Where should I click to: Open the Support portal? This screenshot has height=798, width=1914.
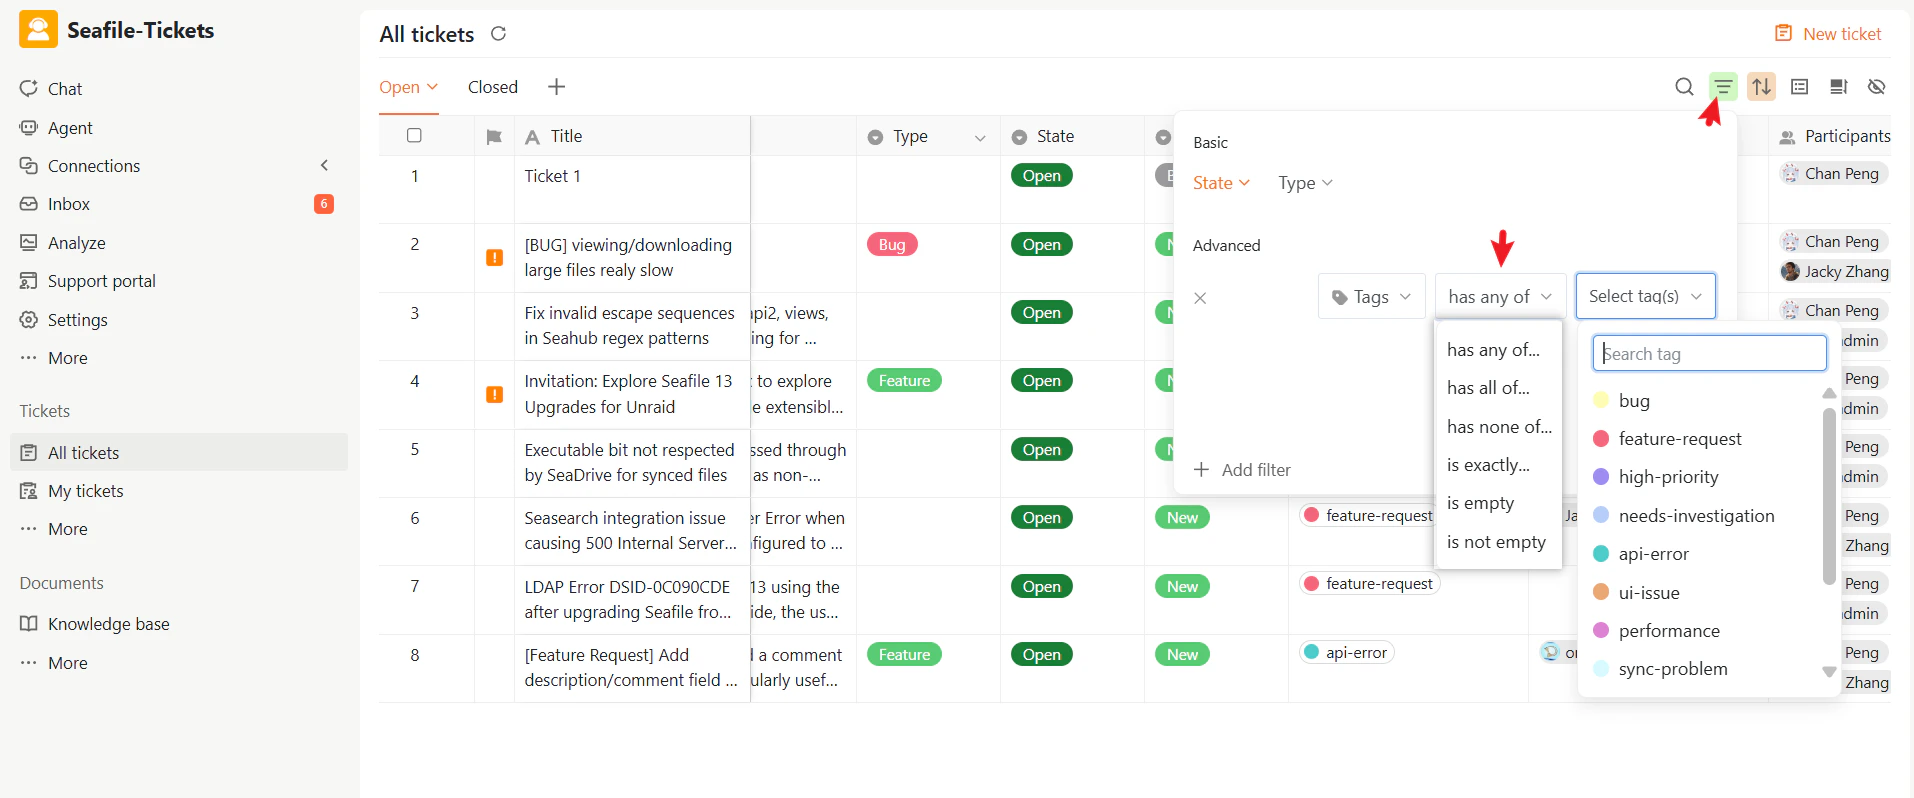[102, 281]
